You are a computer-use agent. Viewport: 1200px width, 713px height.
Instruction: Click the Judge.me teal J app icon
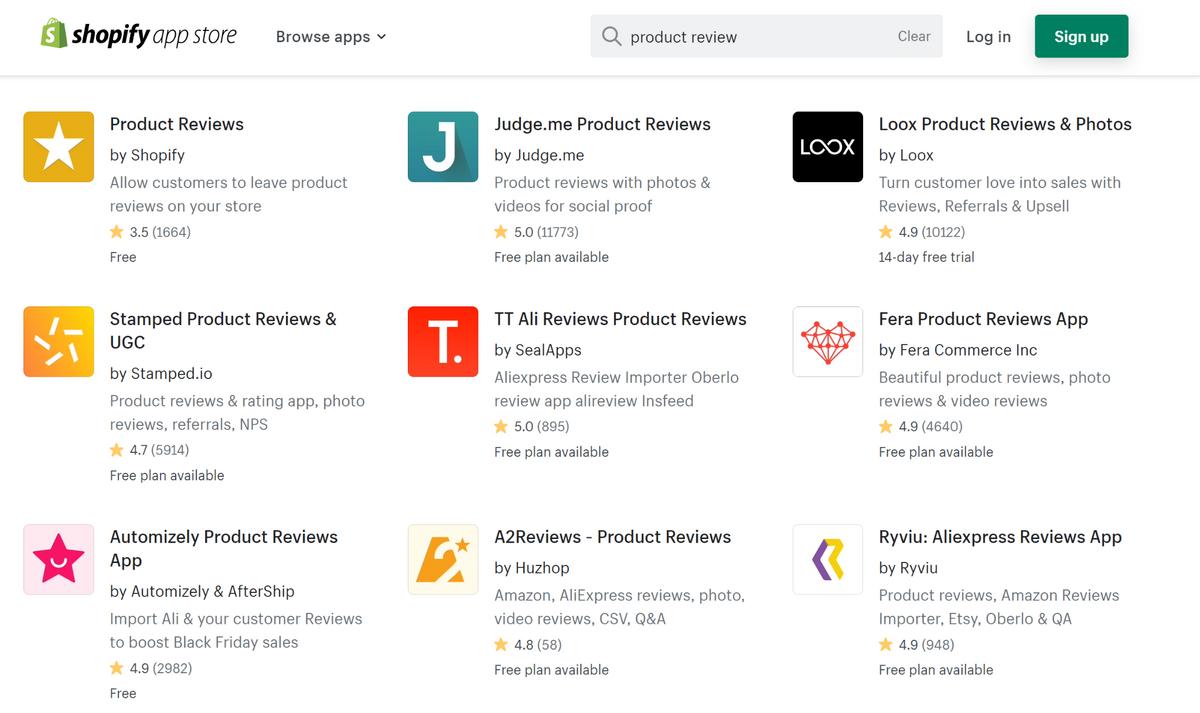(x=442, y=146)
